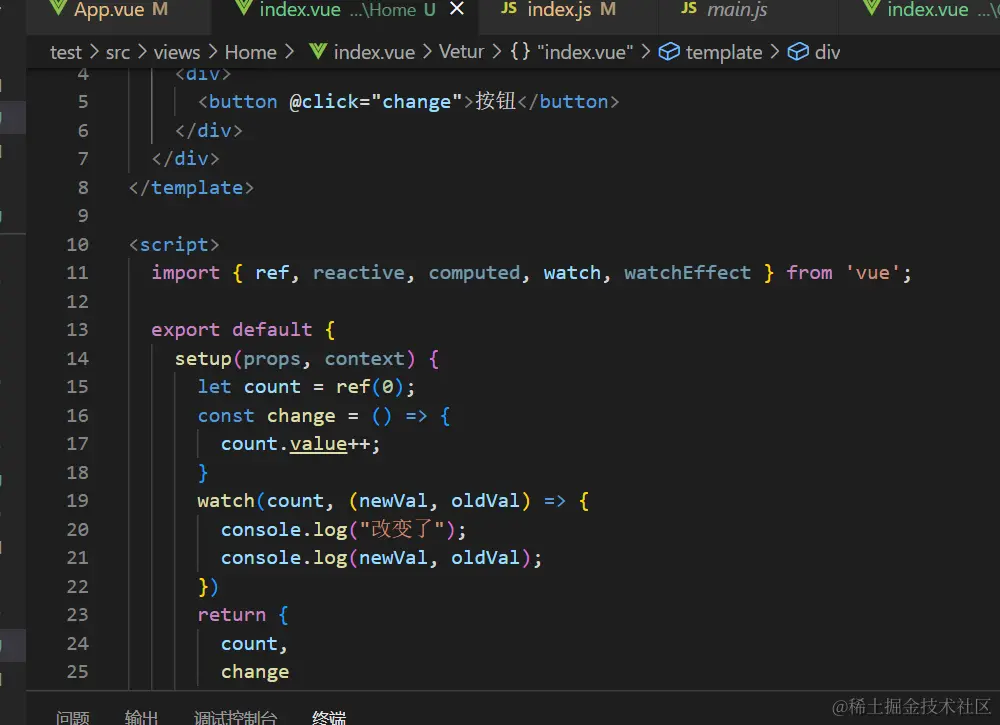Image resolution: width=1000 pixels, height=725 pixels.
Task: Click 'ref(0)' on line 15
Action: tap(370, 387)
